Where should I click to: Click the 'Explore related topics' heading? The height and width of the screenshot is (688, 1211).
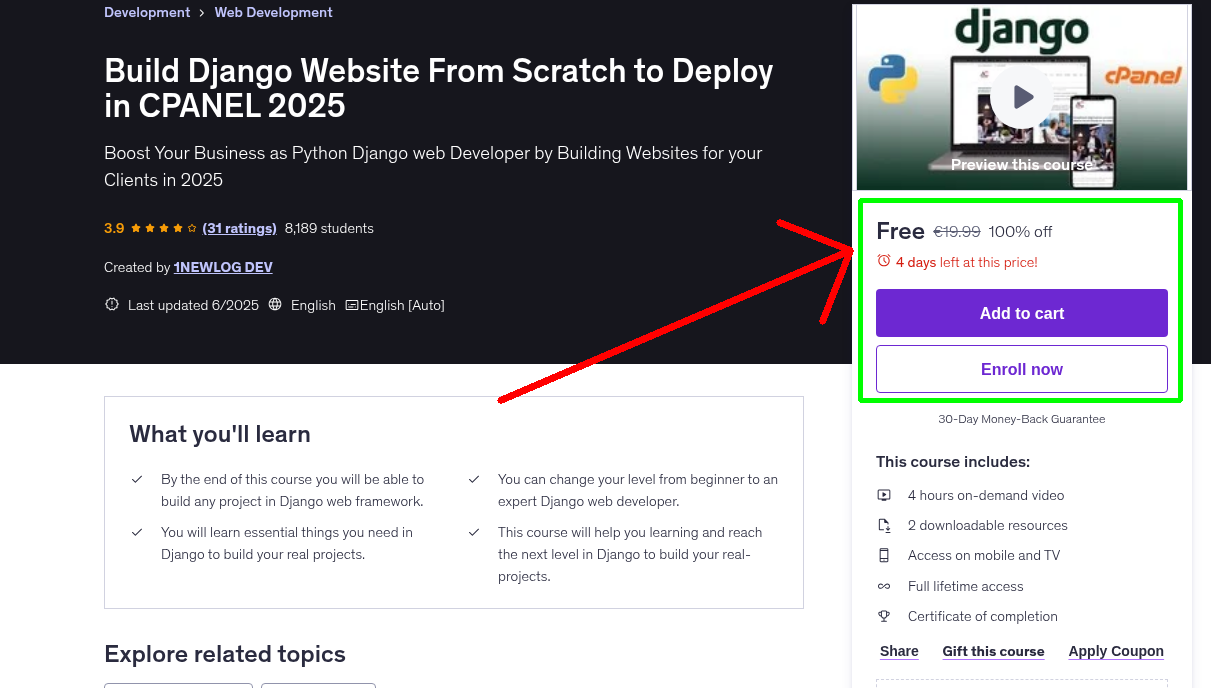(225, 654)
